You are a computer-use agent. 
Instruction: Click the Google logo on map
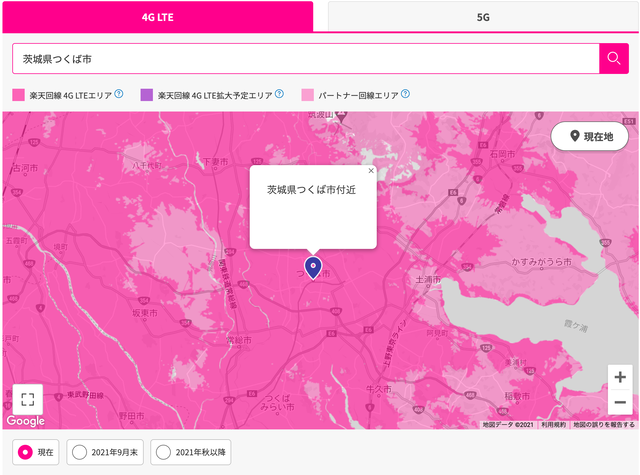(25, 421)
